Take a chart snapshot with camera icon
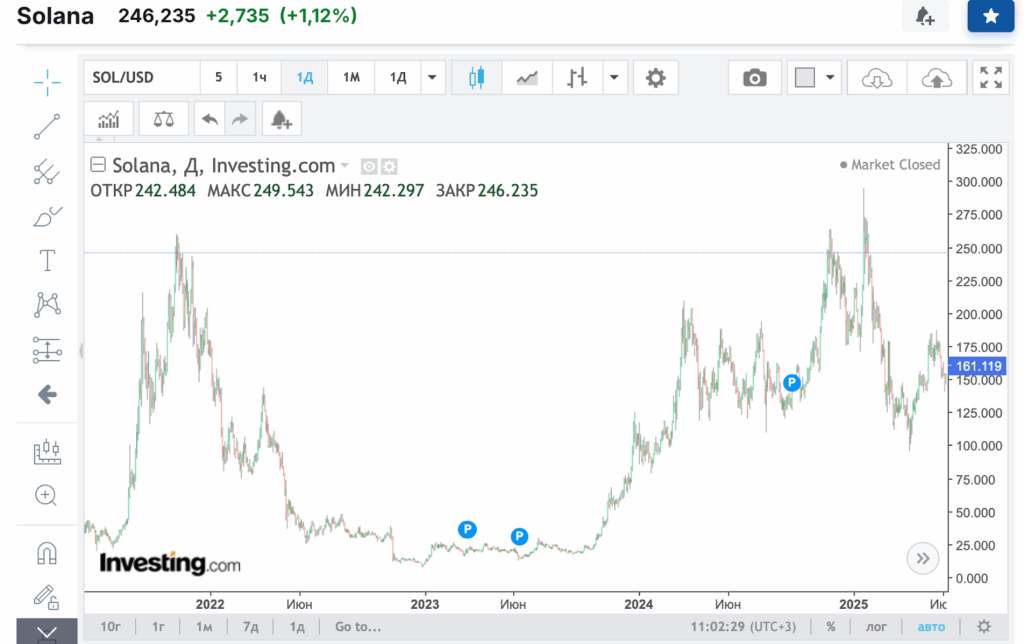1024x644 pixels. [755, 78]
